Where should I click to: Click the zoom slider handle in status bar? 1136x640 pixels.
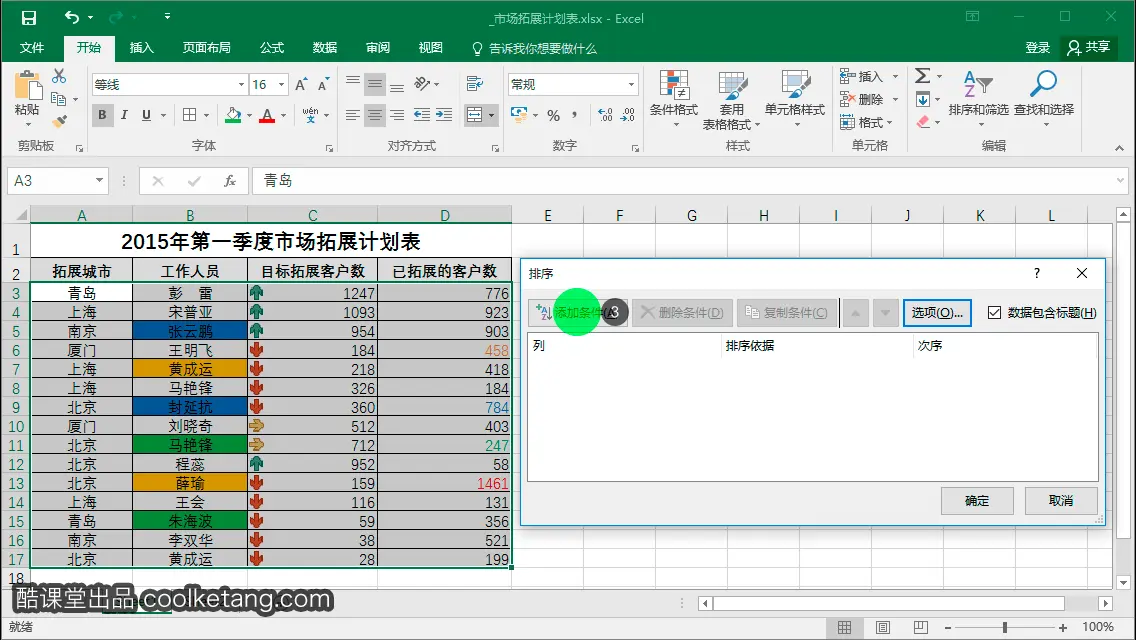1005,627
